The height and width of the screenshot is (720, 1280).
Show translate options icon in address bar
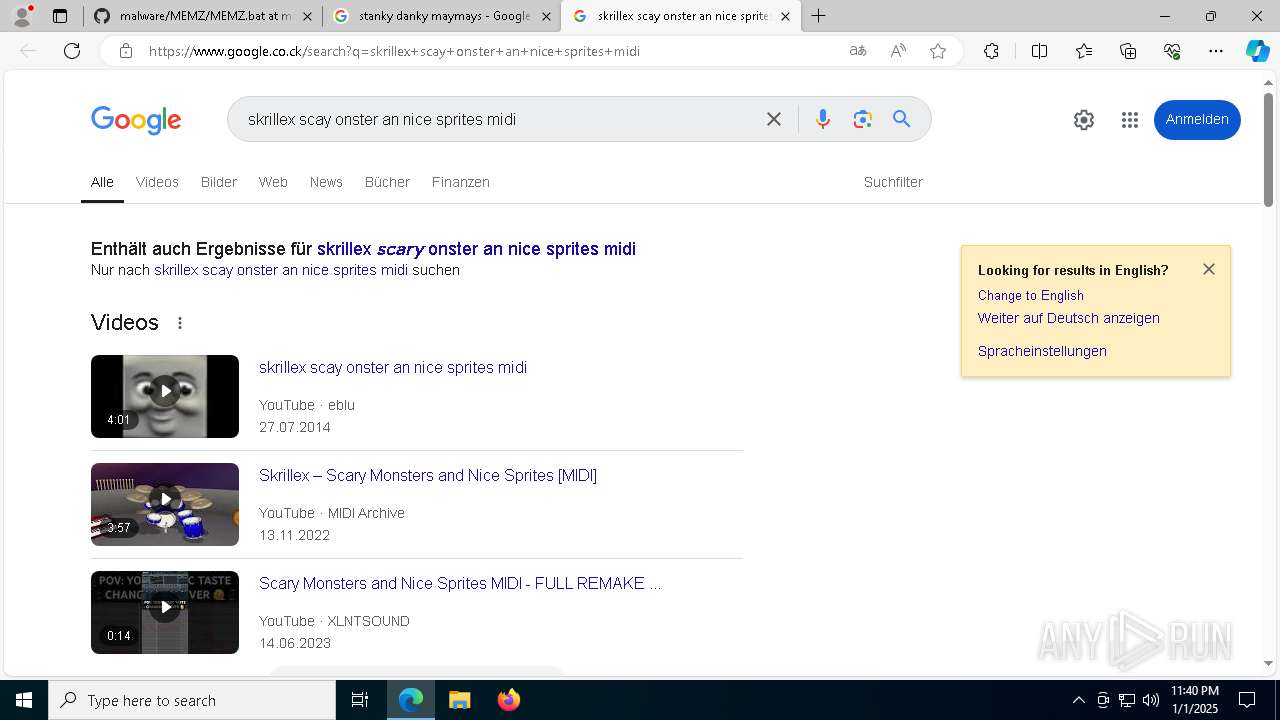point(858,51)
